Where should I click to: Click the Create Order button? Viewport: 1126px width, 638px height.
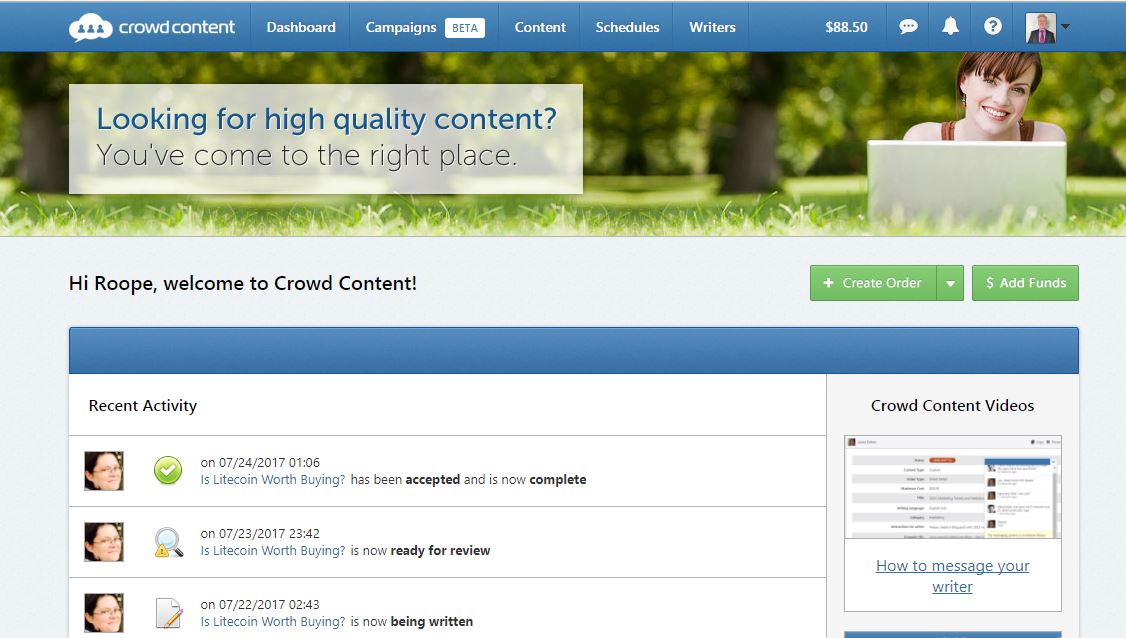point(873,283)
